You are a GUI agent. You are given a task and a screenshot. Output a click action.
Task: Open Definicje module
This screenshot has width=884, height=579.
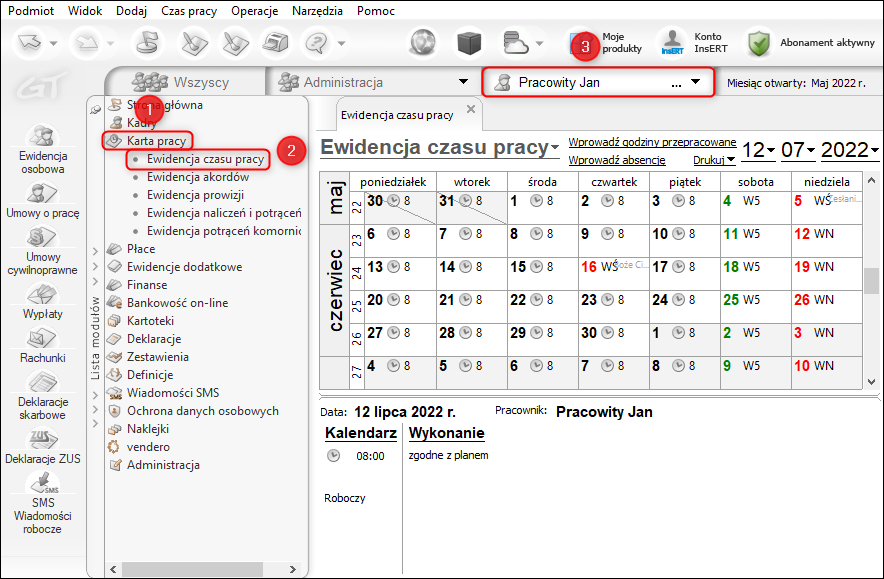[x=150, y=375]
